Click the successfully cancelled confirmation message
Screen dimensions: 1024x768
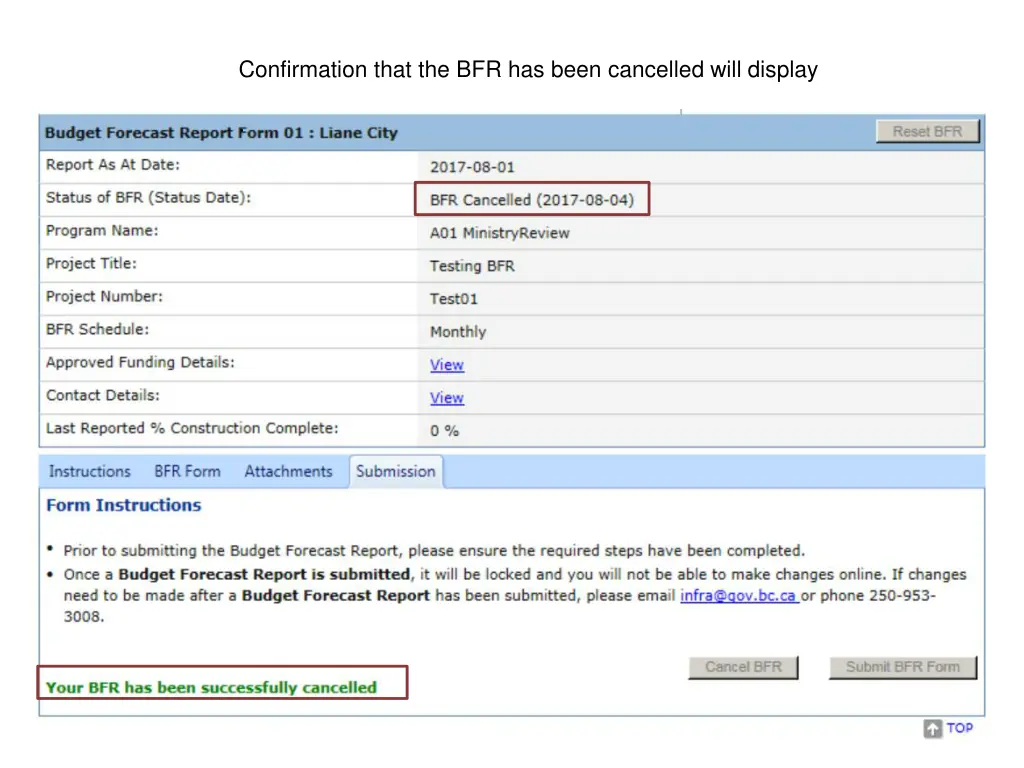click(211, 688)
